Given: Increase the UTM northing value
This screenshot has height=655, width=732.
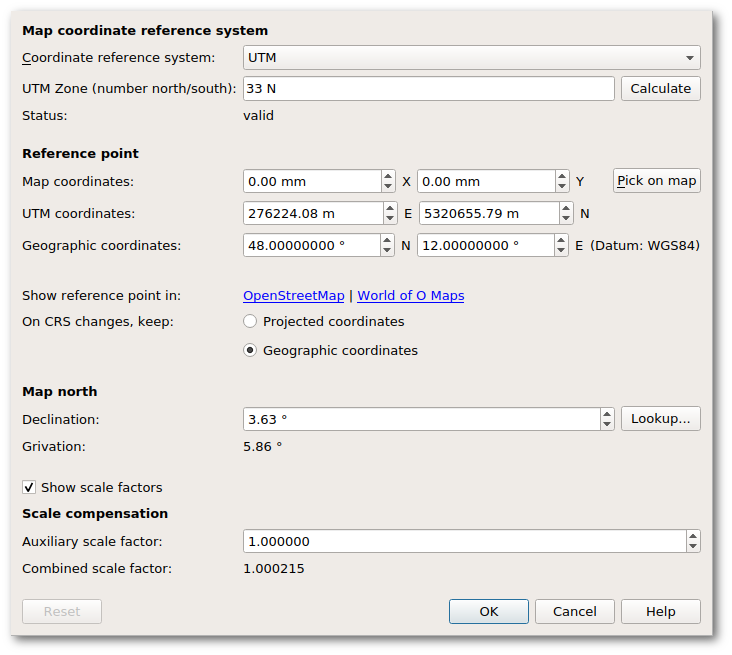Looking at the screenshot, I should point(566,208).
